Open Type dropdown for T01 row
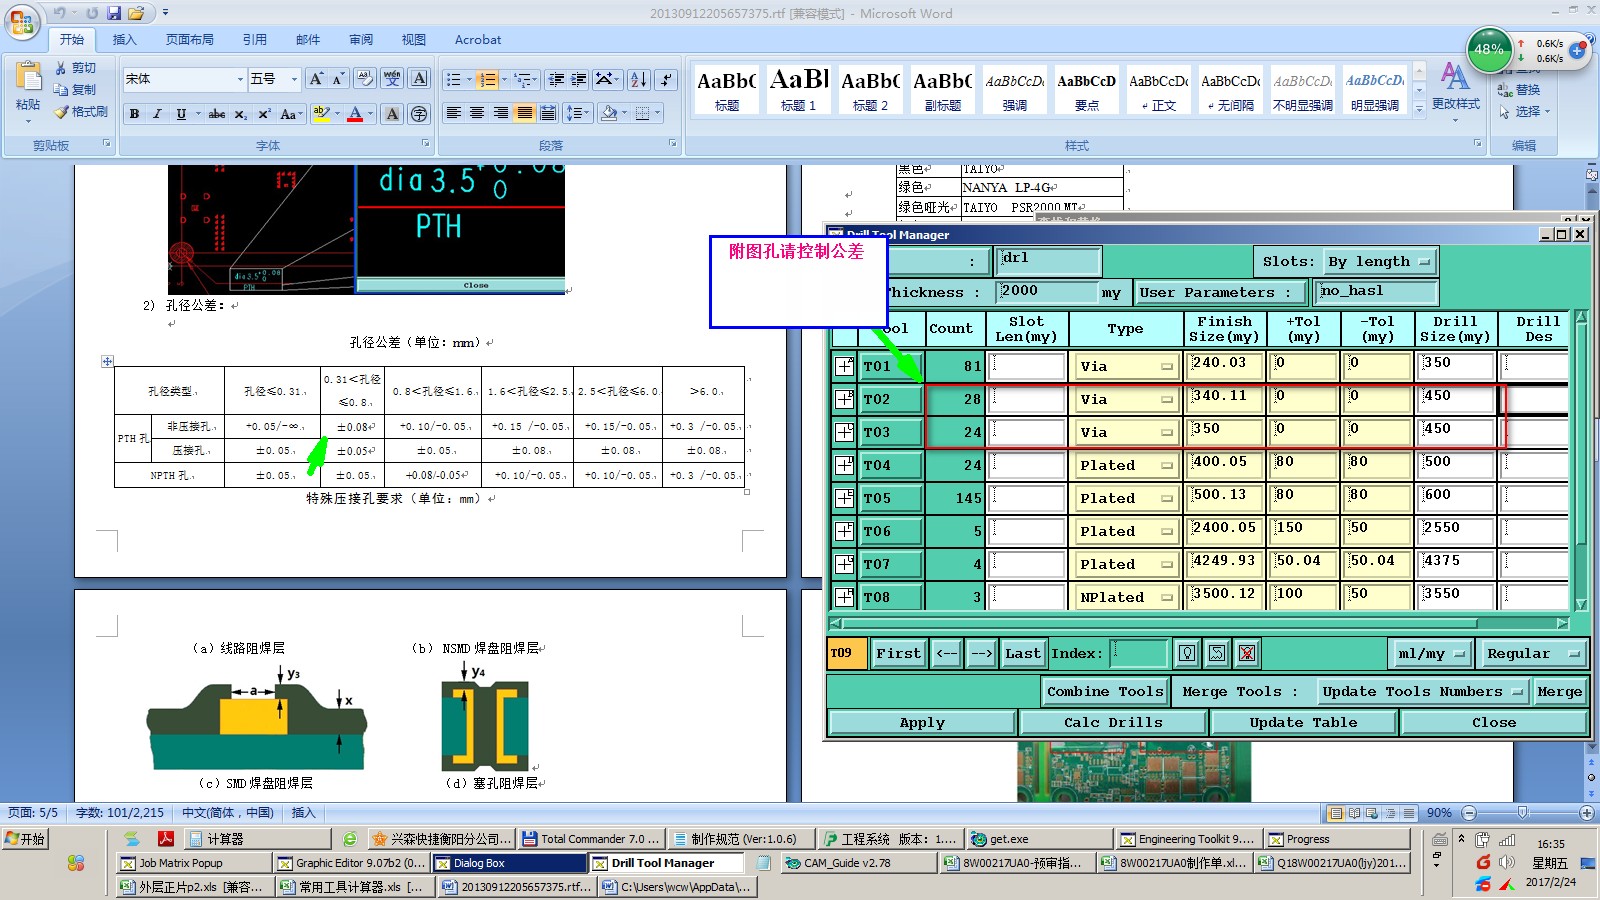This screenshot has height=900, width=1600. point(1125,366)
